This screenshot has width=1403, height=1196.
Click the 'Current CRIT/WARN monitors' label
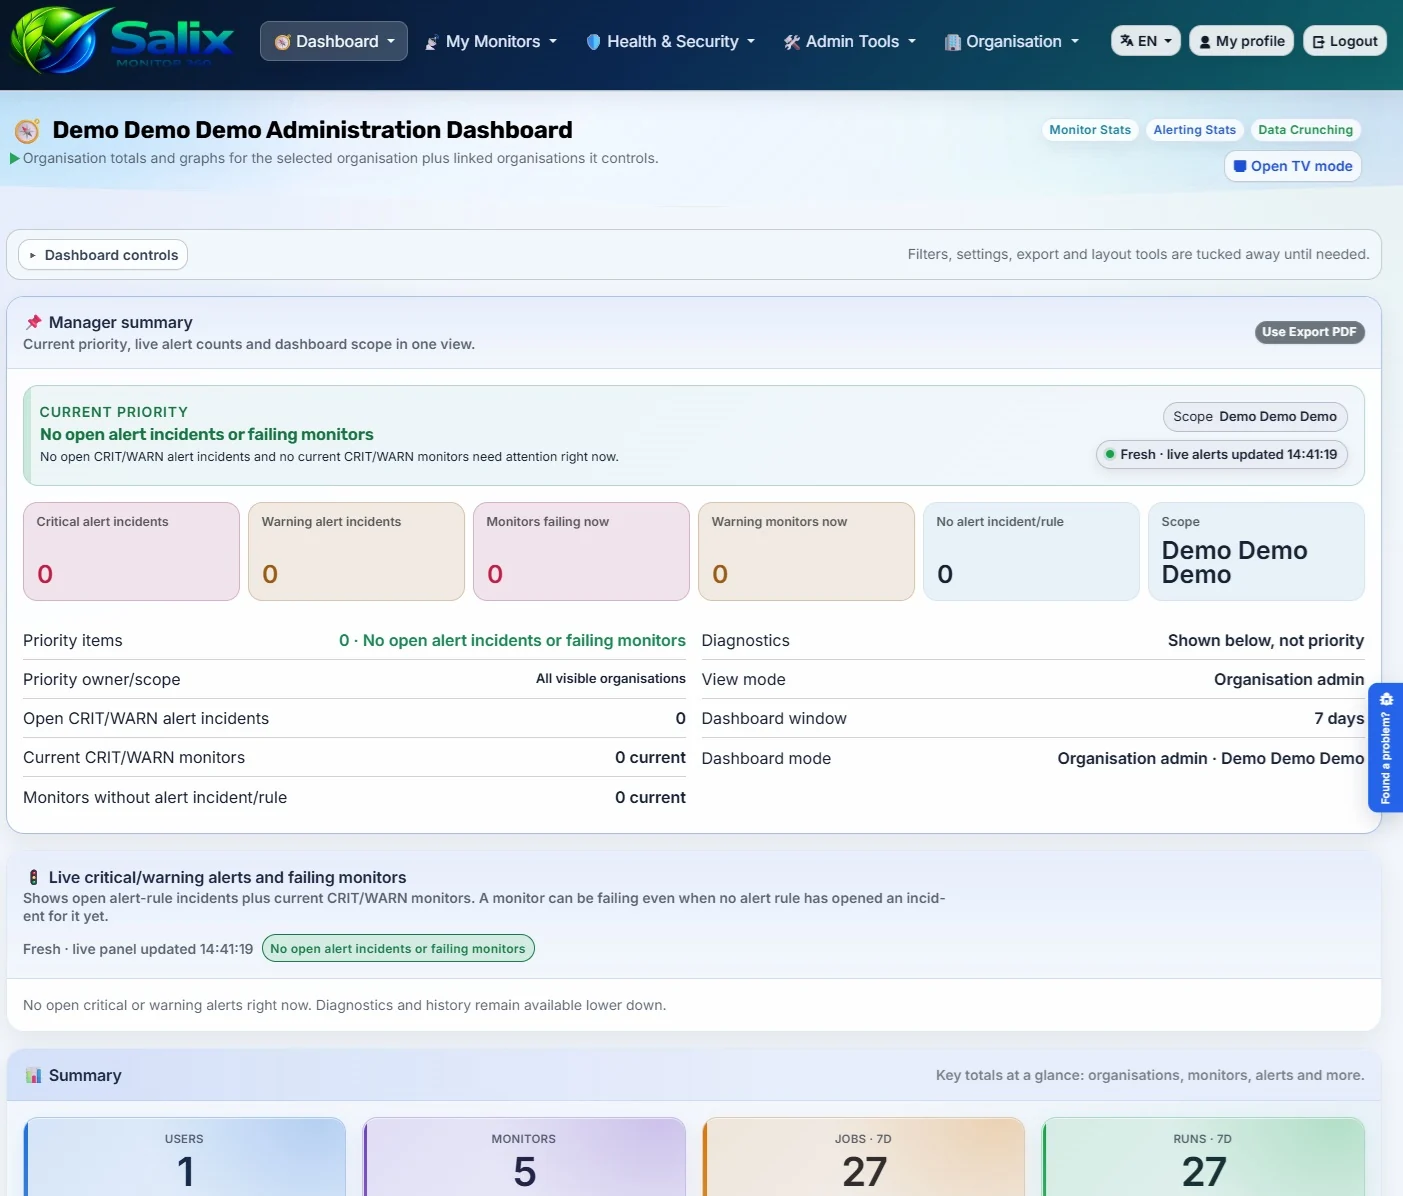click(134, 758)
